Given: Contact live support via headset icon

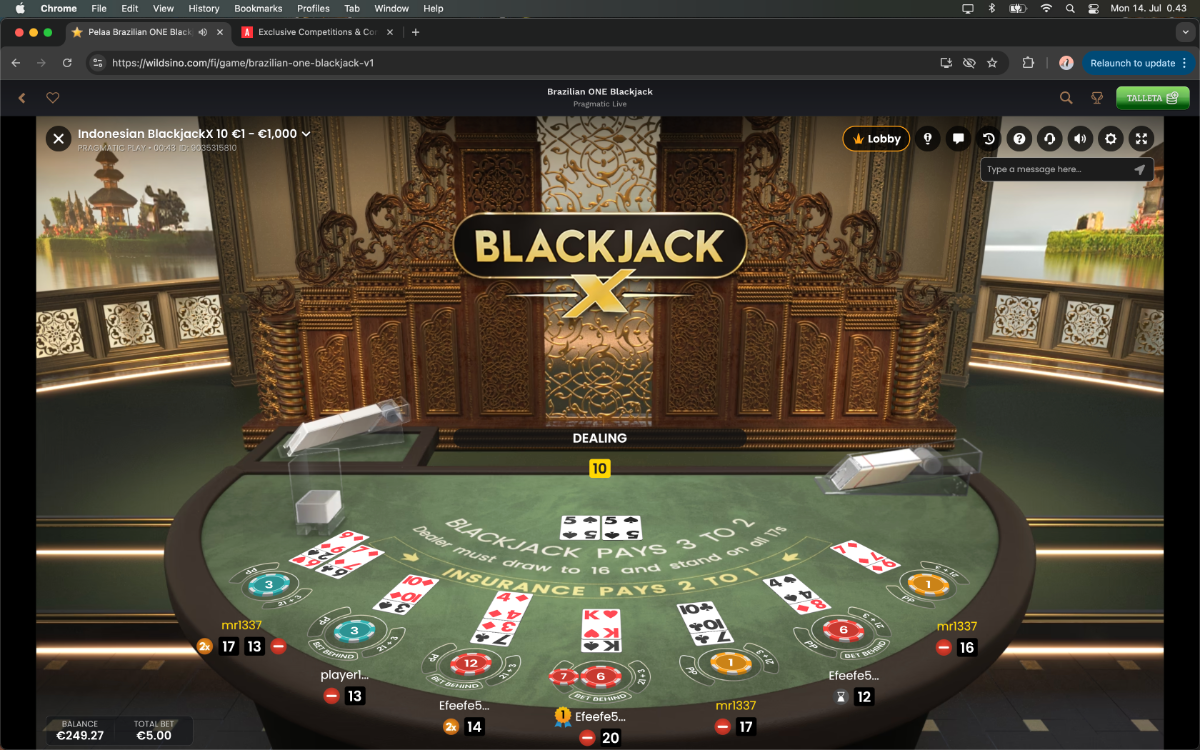Looking at the screenshot, I should tap(1049, 139).
